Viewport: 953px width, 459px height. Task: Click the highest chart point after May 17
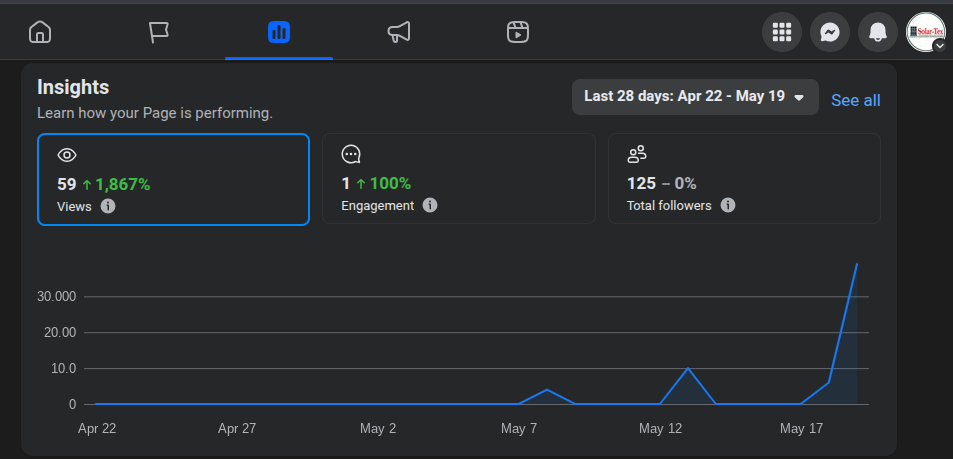click(x=857, y=264)
